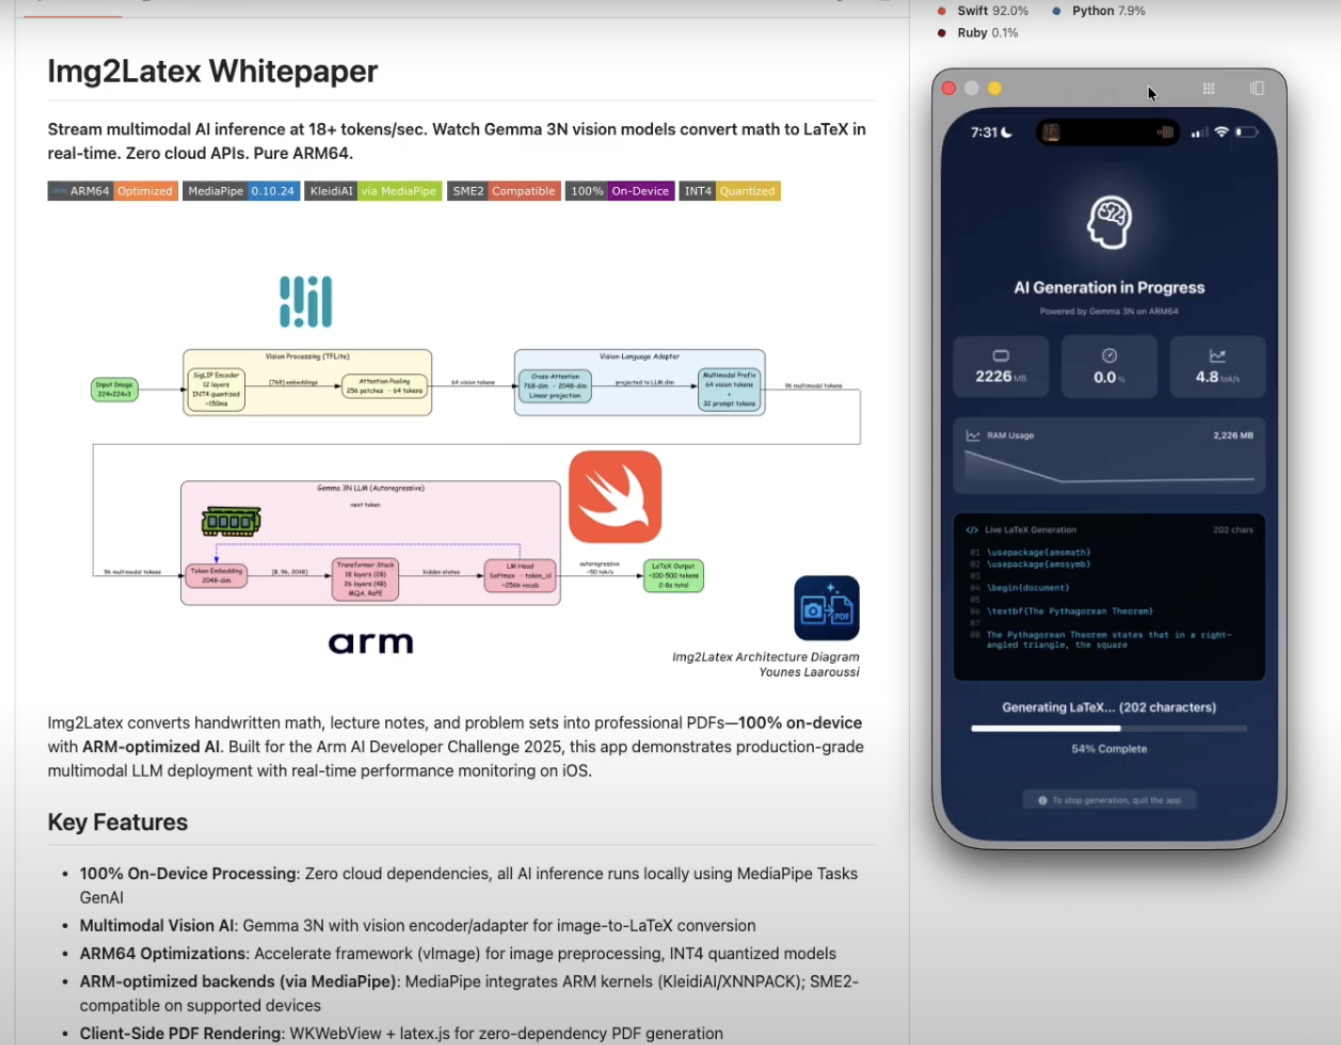Click the orange dot beside Swift 92.0%
The width and height of the screenshot is (1341, 1045).
pyautogui.click(x=942, y=11)
